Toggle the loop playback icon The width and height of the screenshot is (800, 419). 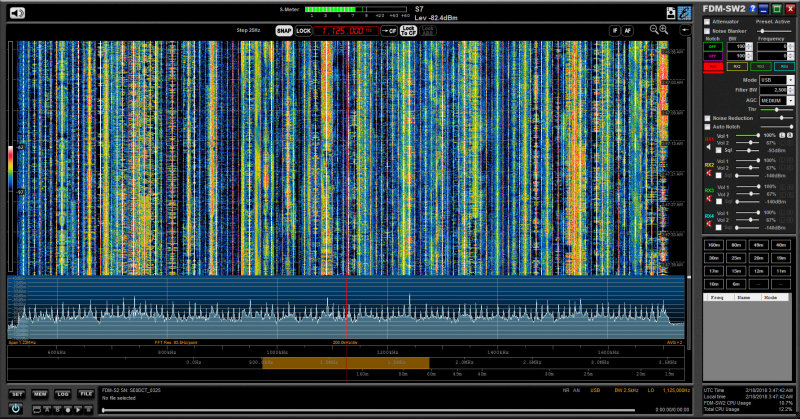point(37,410)
